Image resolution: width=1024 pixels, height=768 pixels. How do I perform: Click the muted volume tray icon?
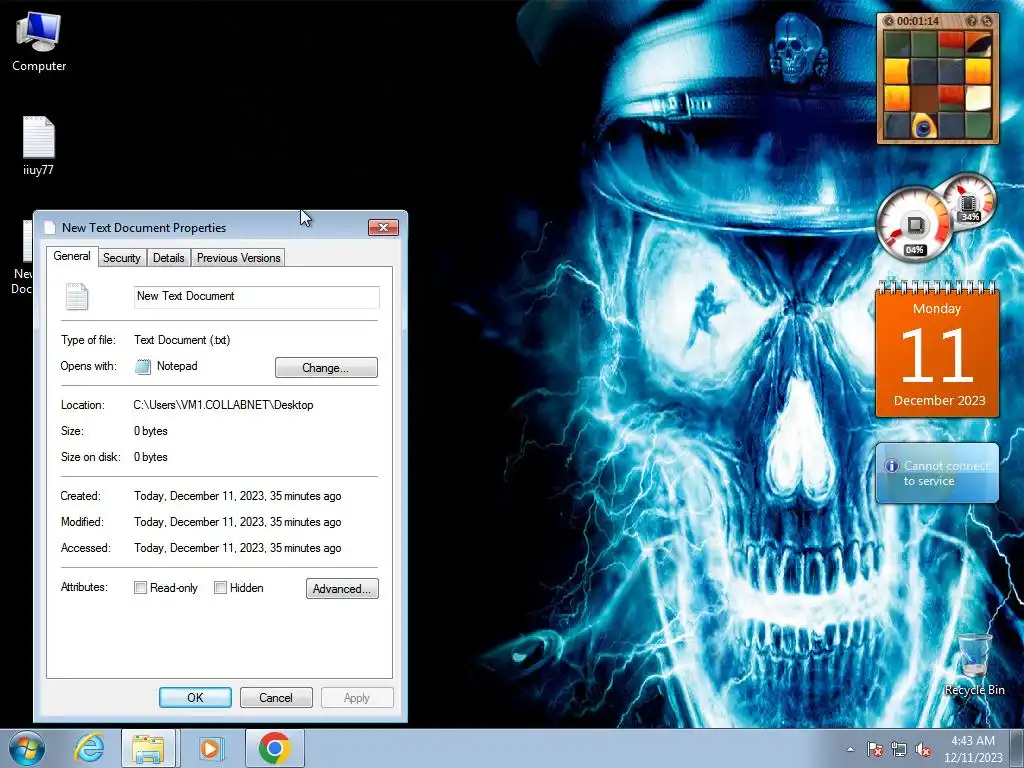pyautogui.click(x=923, y=749)
